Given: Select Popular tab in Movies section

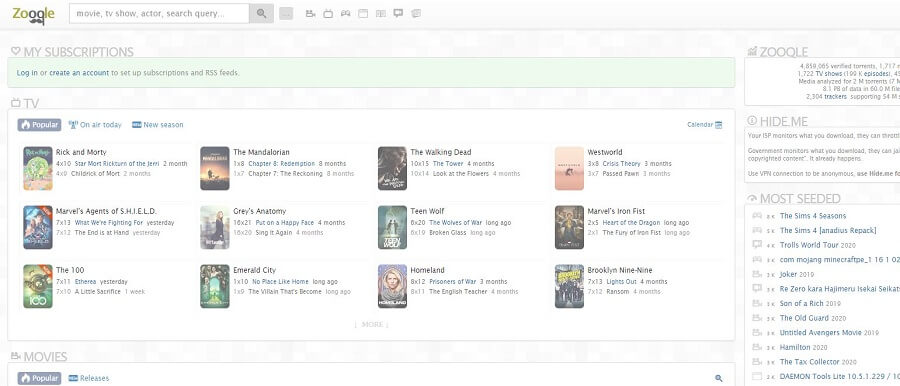Looking at the screenshot, I should pos(40,378).
